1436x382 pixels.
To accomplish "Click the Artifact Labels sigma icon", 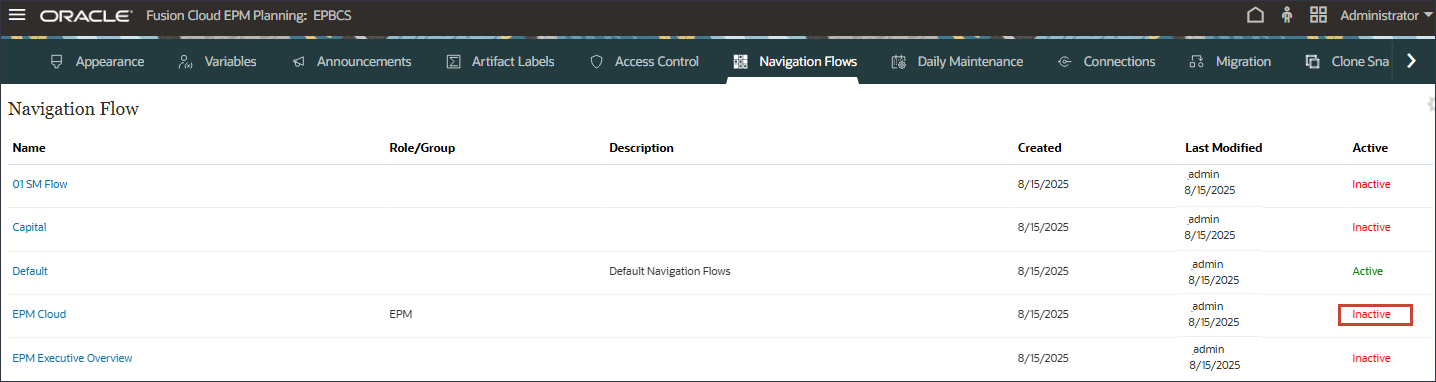I will click(x=453, y=61).
